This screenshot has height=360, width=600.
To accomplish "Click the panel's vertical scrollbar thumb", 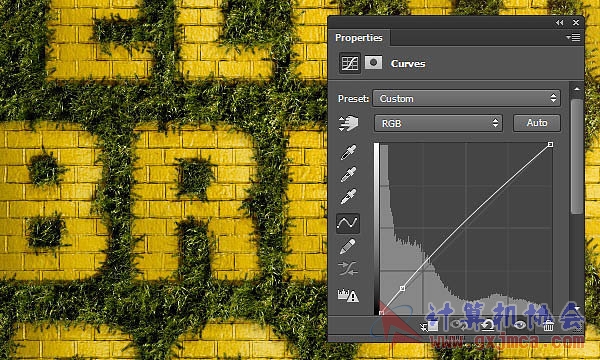I will 577,156.
